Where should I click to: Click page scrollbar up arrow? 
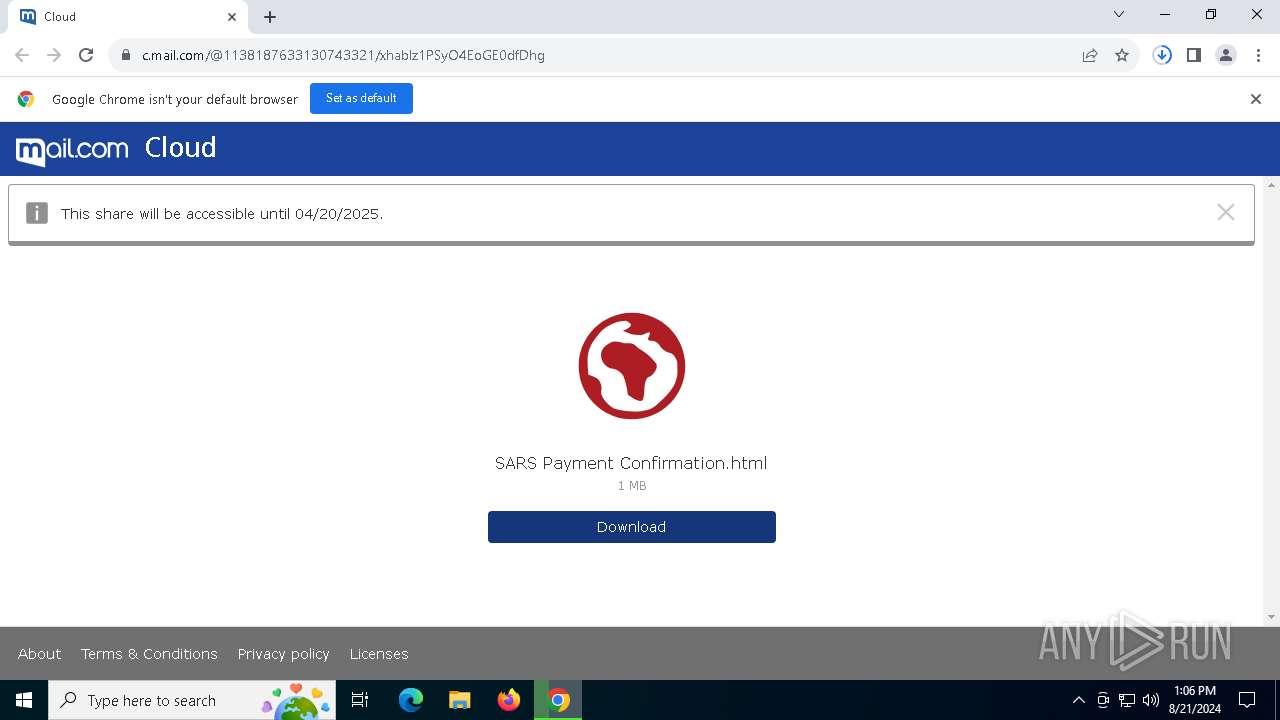(x=1272, y=185)
